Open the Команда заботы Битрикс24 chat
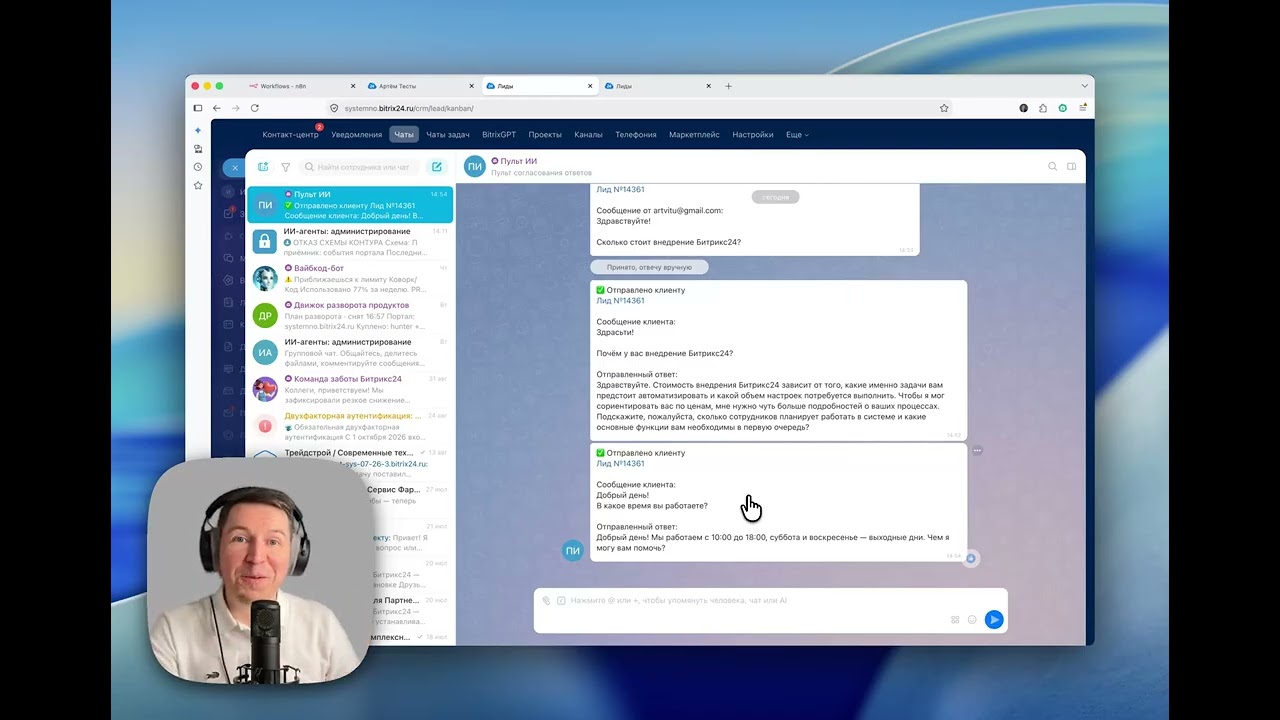Image resolution: width=1280 pixels, height=720 pixels. tap(350, 389)
